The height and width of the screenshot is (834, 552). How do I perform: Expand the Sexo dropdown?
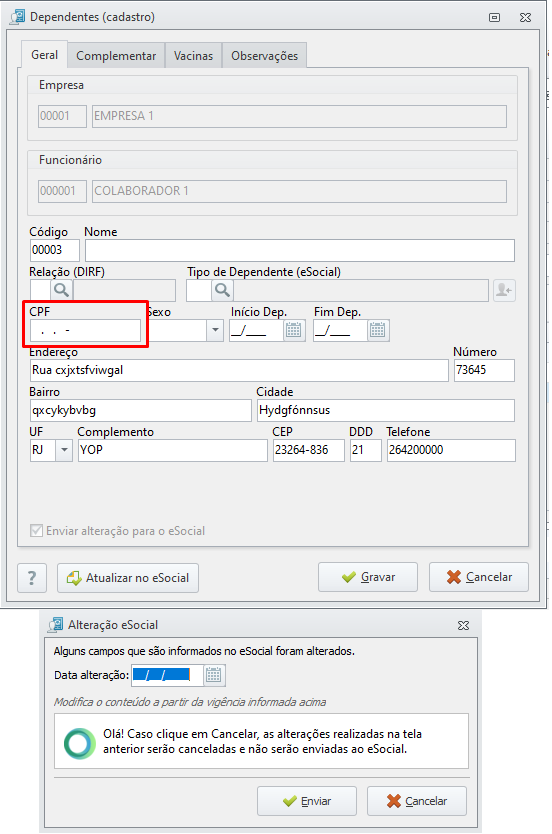(x=215, y=330)
